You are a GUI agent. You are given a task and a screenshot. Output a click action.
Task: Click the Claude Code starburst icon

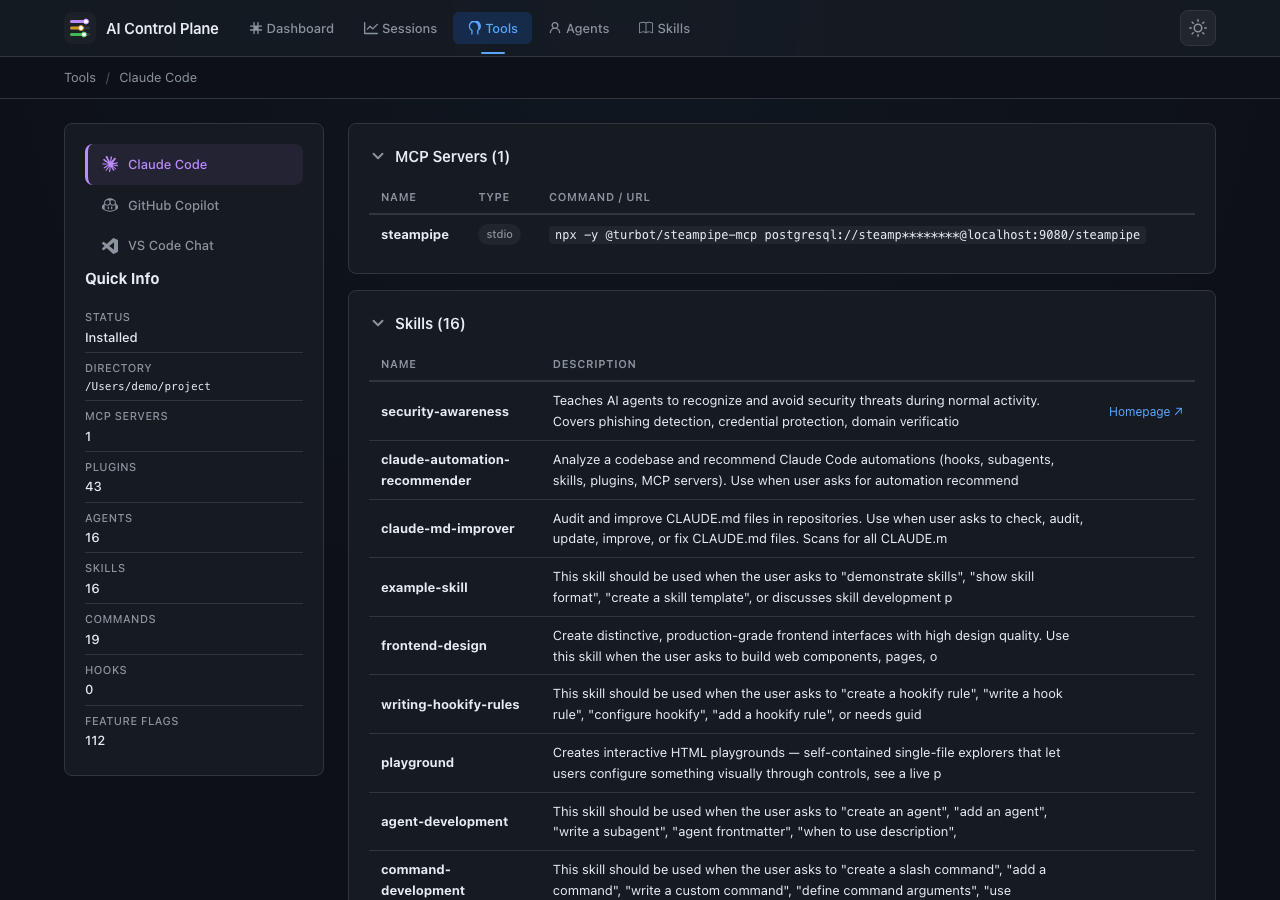pyautogui.click(x=110, y=164)
